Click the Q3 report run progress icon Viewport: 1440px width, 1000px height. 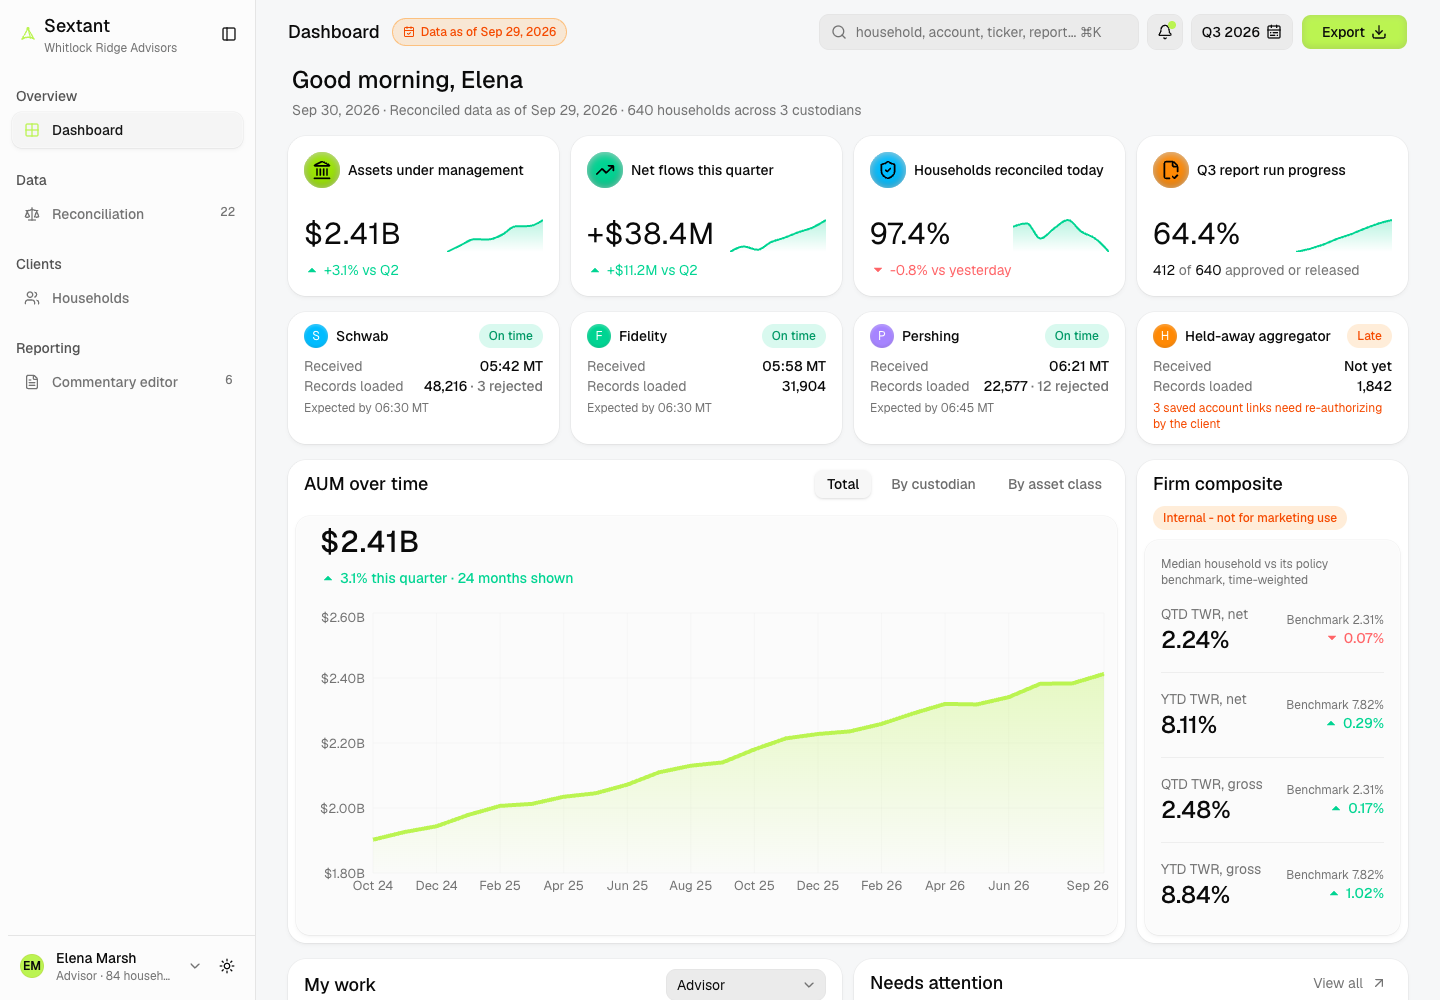pyautogui.click(x=1171, y=170)
